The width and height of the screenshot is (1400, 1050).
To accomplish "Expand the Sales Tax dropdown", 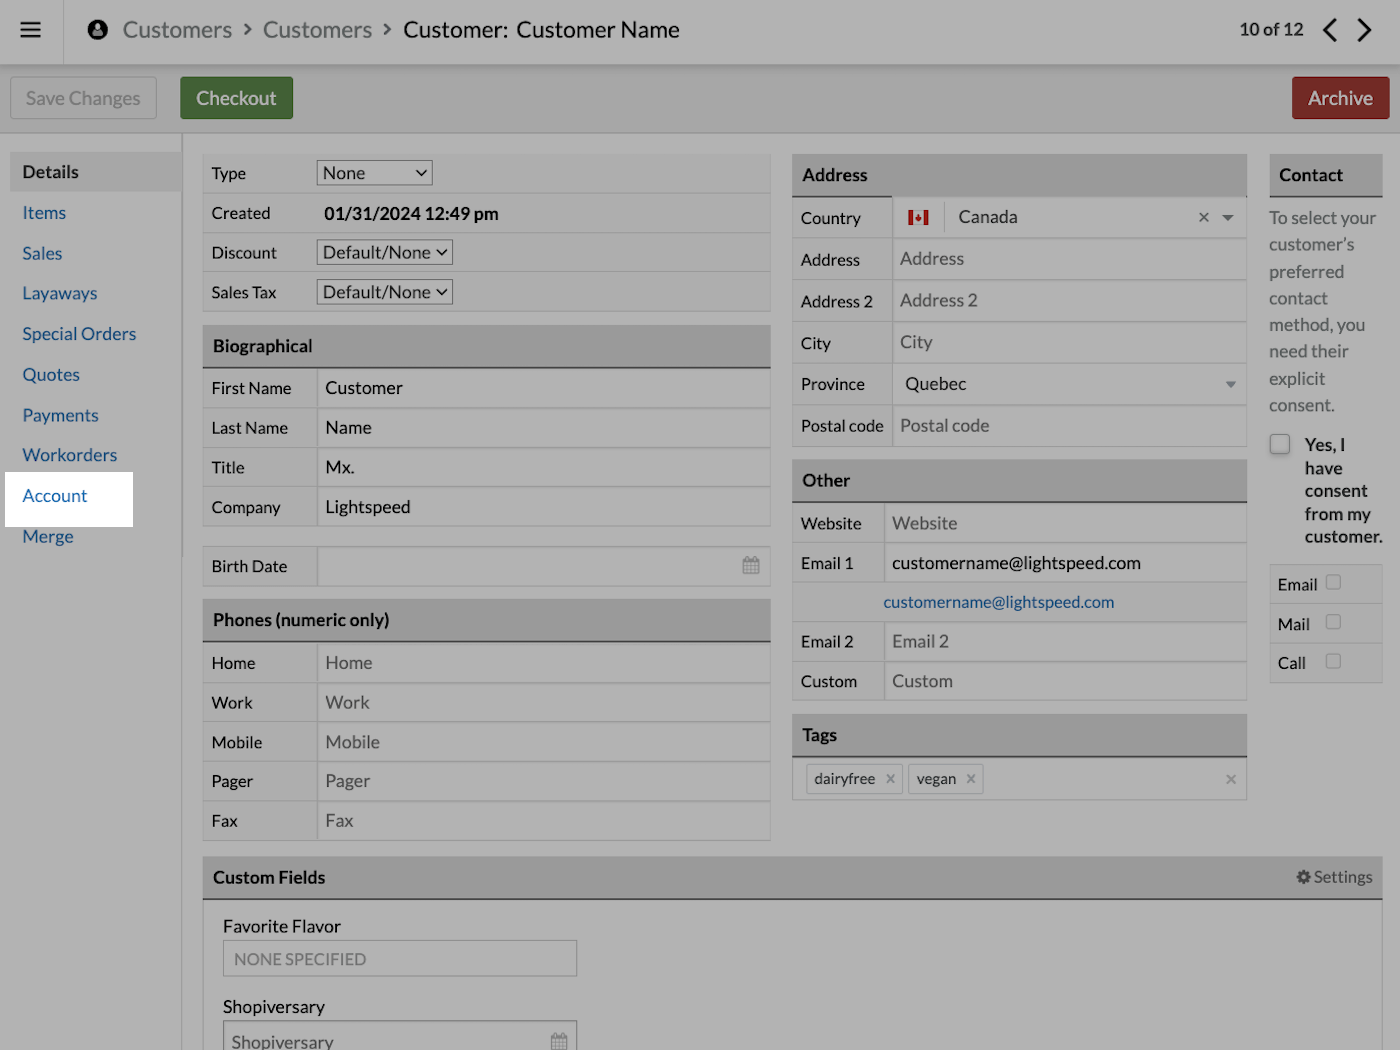I will click(x=384, y=291).
